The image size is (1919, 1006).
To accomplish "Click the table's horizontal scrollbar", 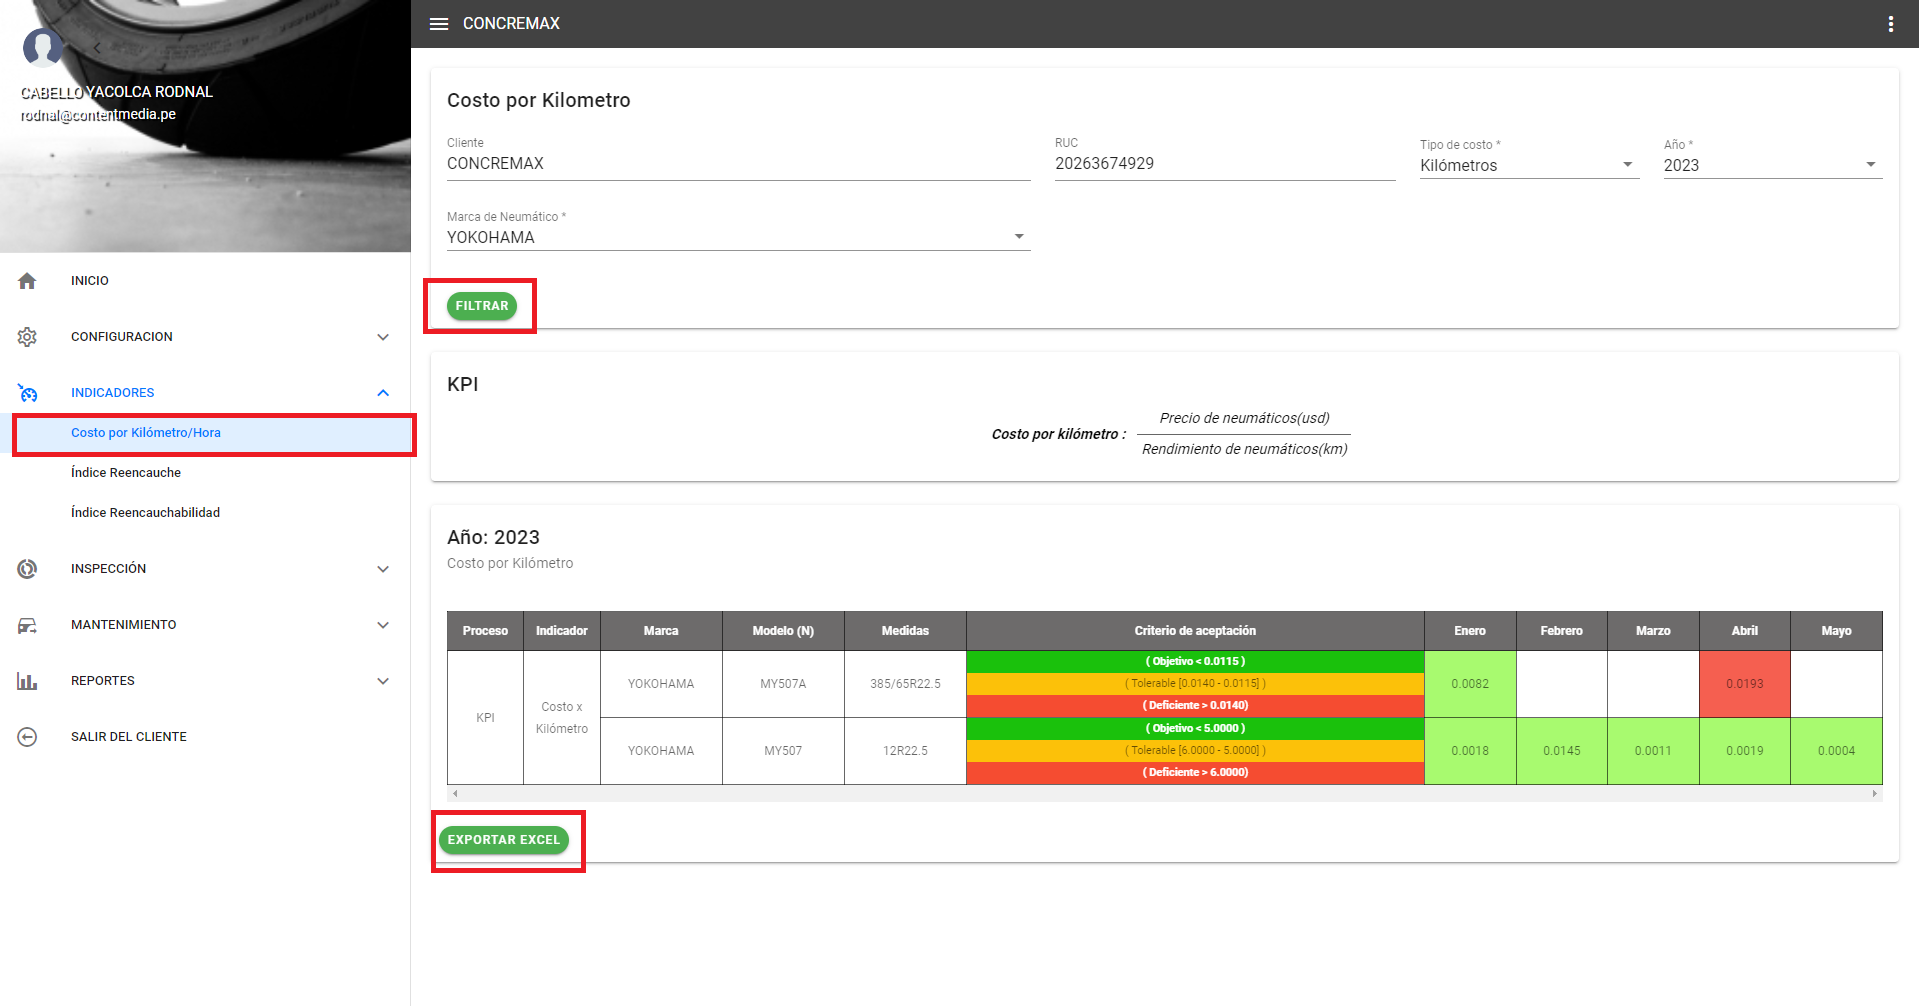I will click(1164, 793).
